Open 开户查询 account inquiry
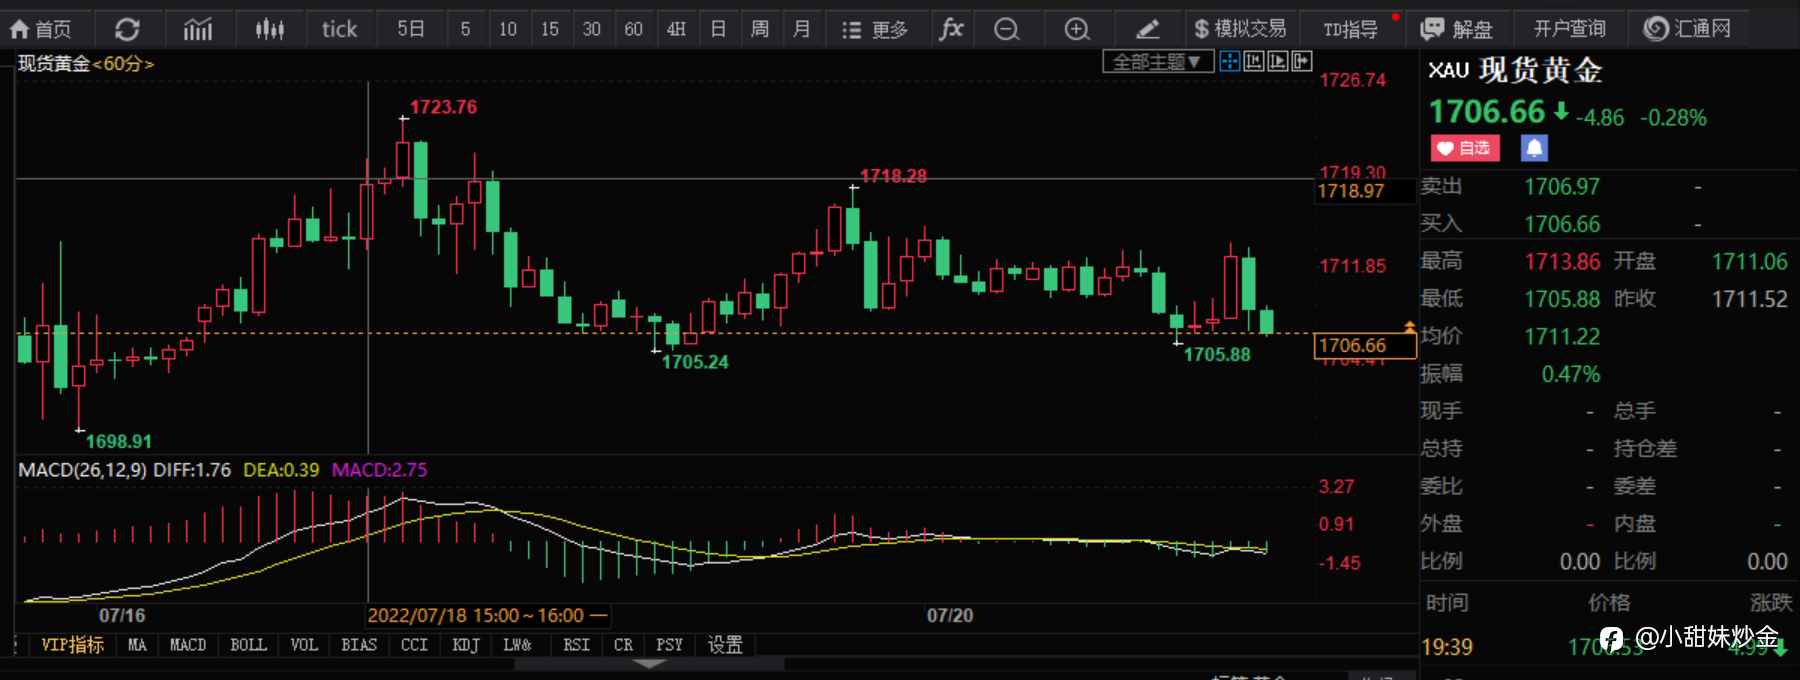Image resolution: width=1800 pixels, height=680 pixels. (x=1569, y=29)
